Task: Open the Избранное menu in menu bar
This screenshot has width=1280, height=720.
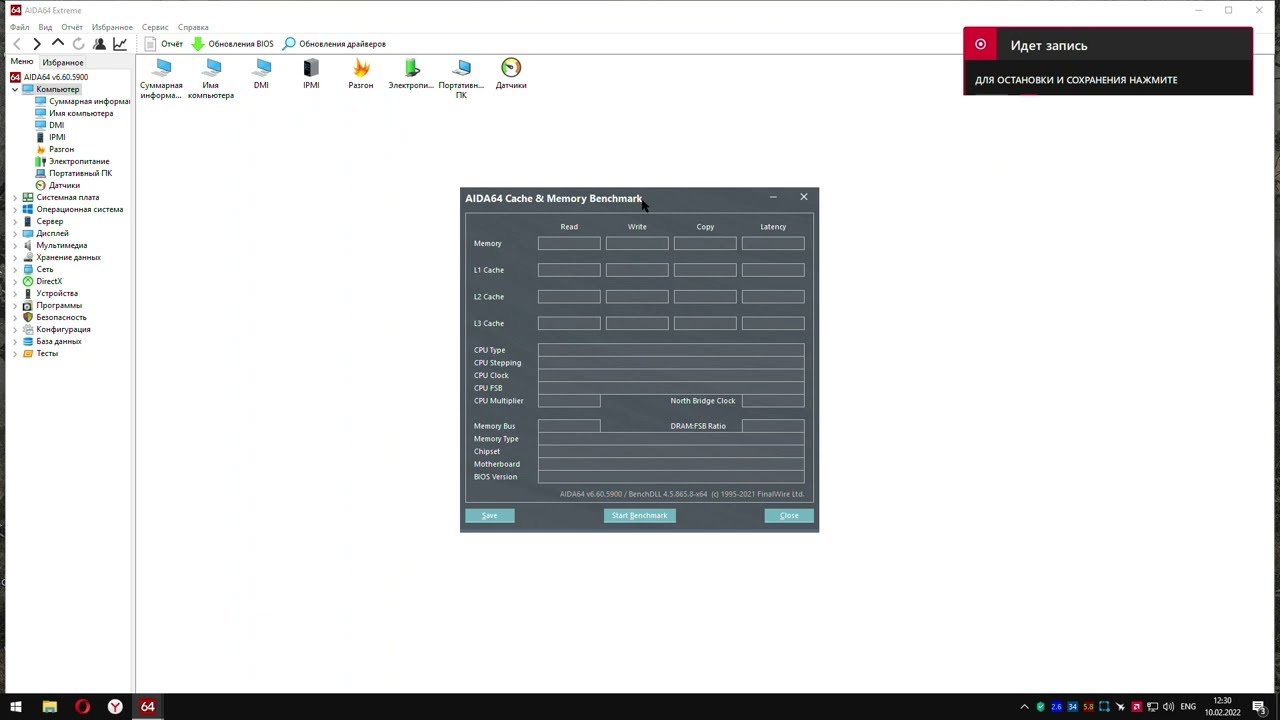Action: coord(112,27)
